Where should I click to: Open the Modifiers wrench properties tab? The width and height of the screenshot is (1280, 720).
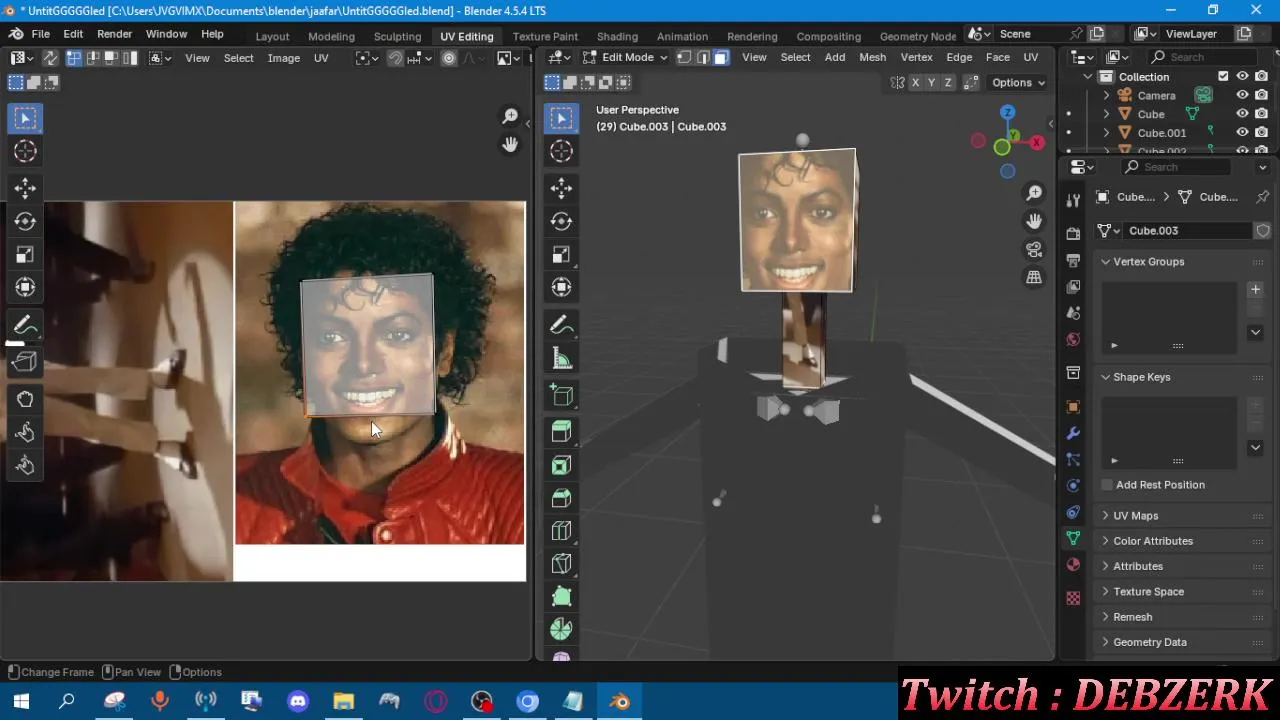click(1073, 433)
